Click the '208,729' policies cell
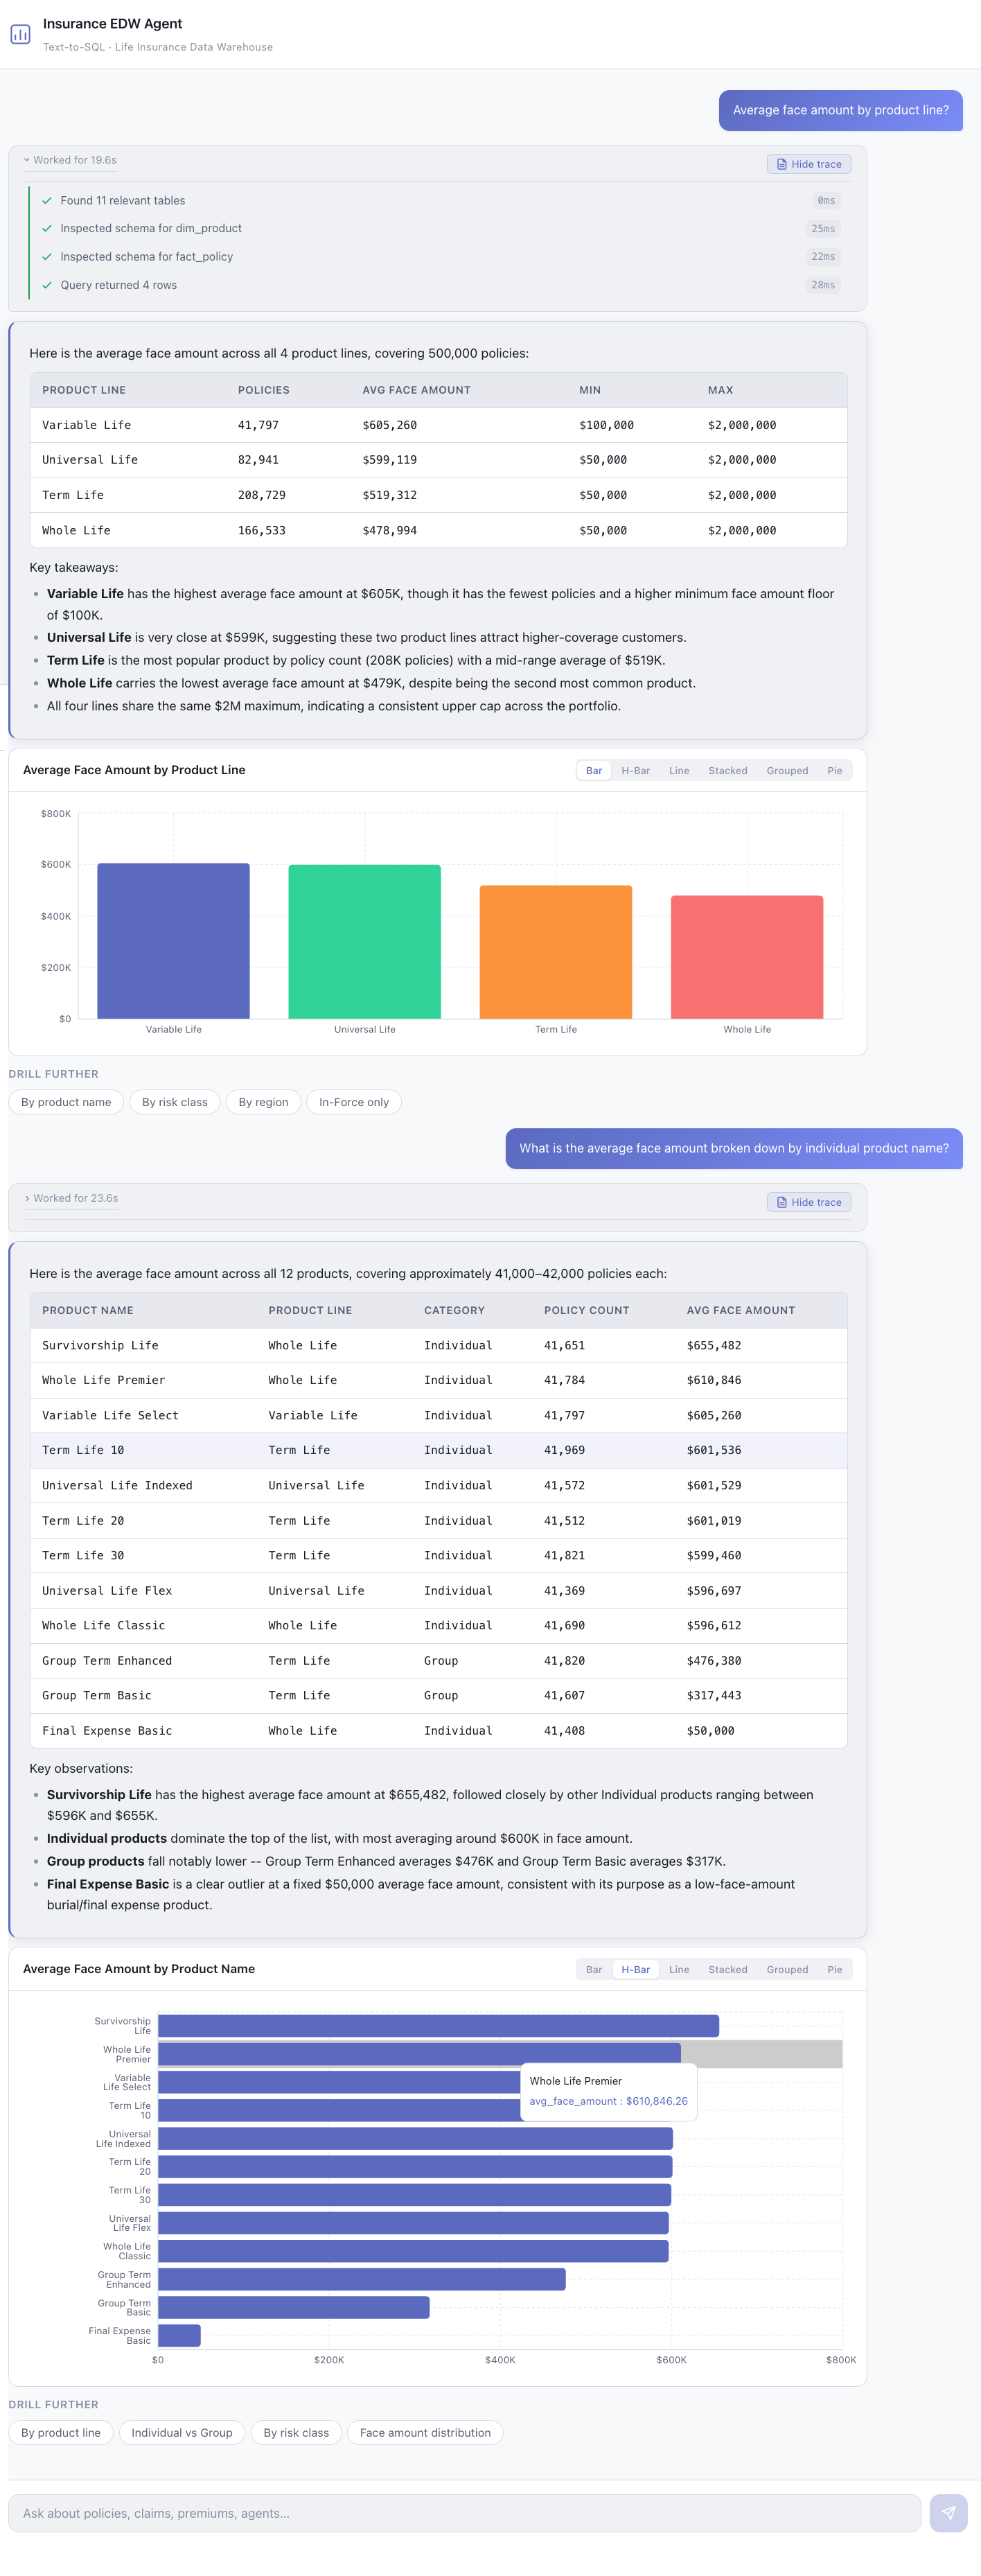Image resolution: width=981 pixels, height=2576 pixels. coord(262,495)
